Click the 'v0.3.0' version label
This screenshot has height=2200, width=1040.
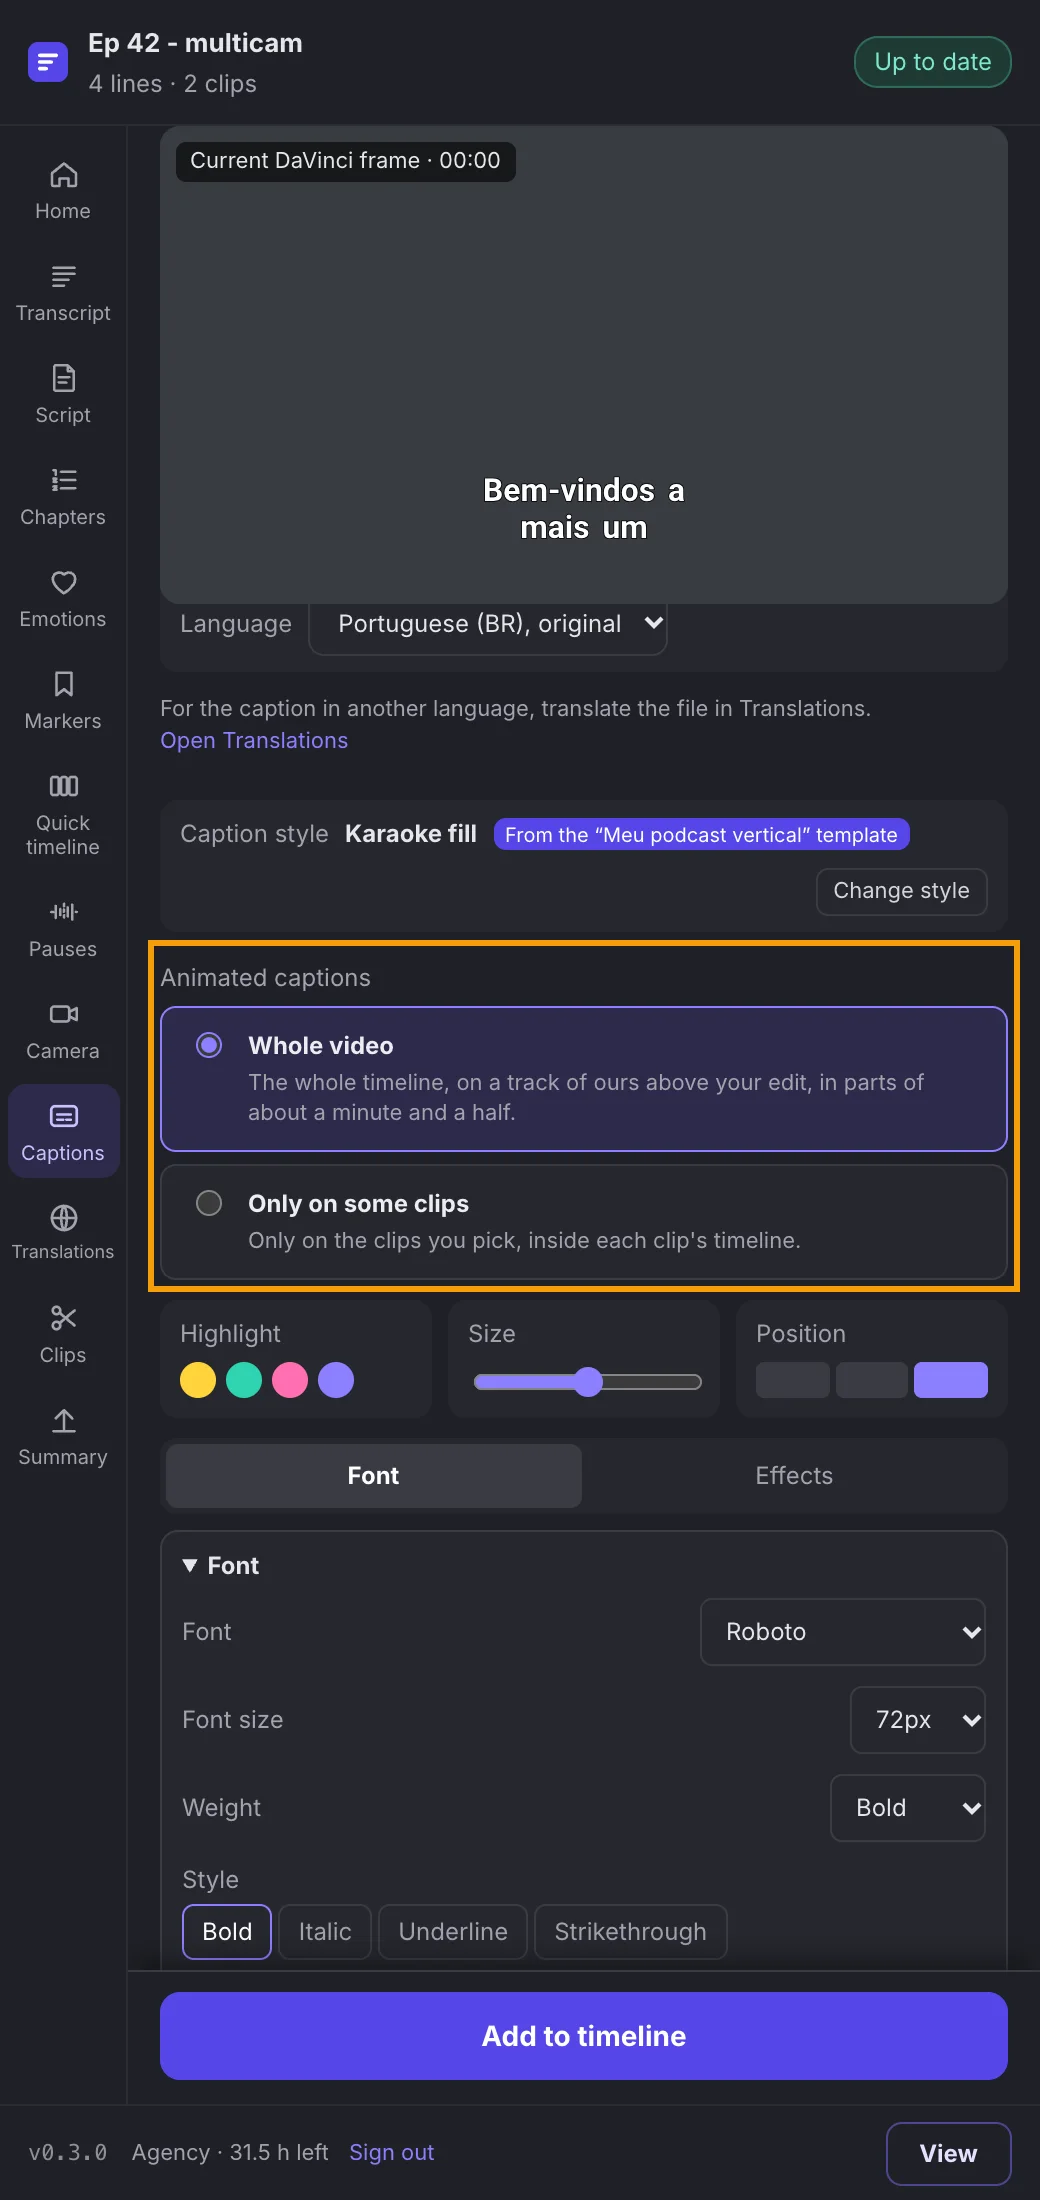68,2152
